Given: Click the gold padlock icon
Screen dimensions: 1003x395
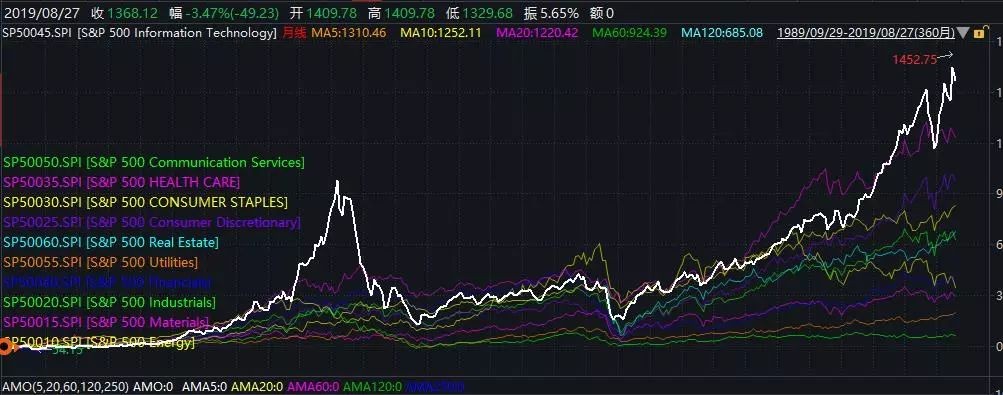Looking at the screenshot, I should (979, 33).
